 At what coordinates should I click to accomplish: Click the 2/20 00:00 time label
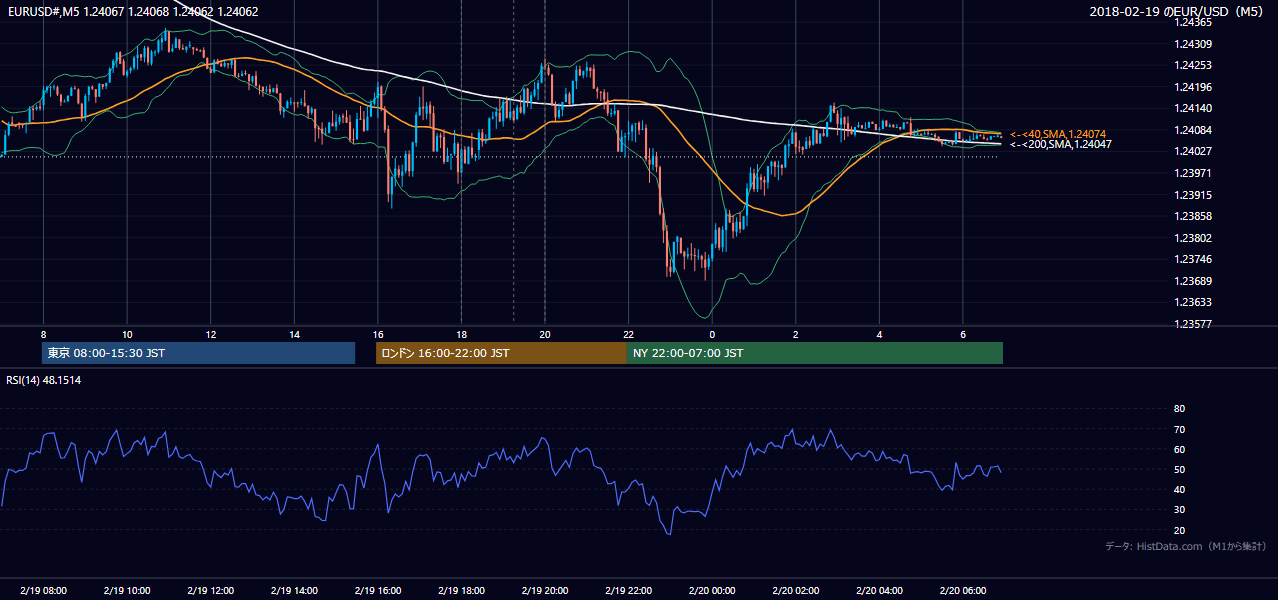point(712,591)
